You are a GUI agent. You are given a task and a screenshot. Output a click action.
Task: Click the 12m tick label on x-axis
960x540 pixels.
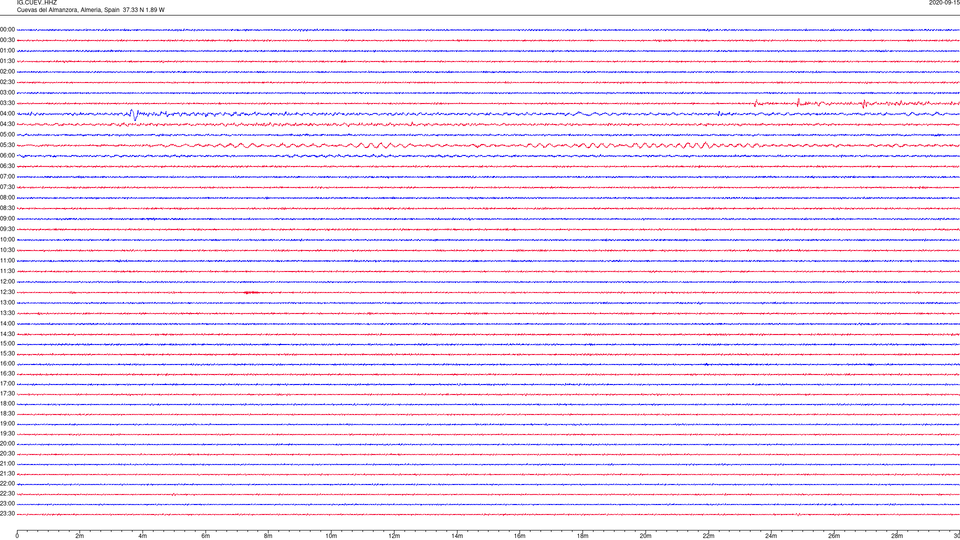click(x=394, y=536)
